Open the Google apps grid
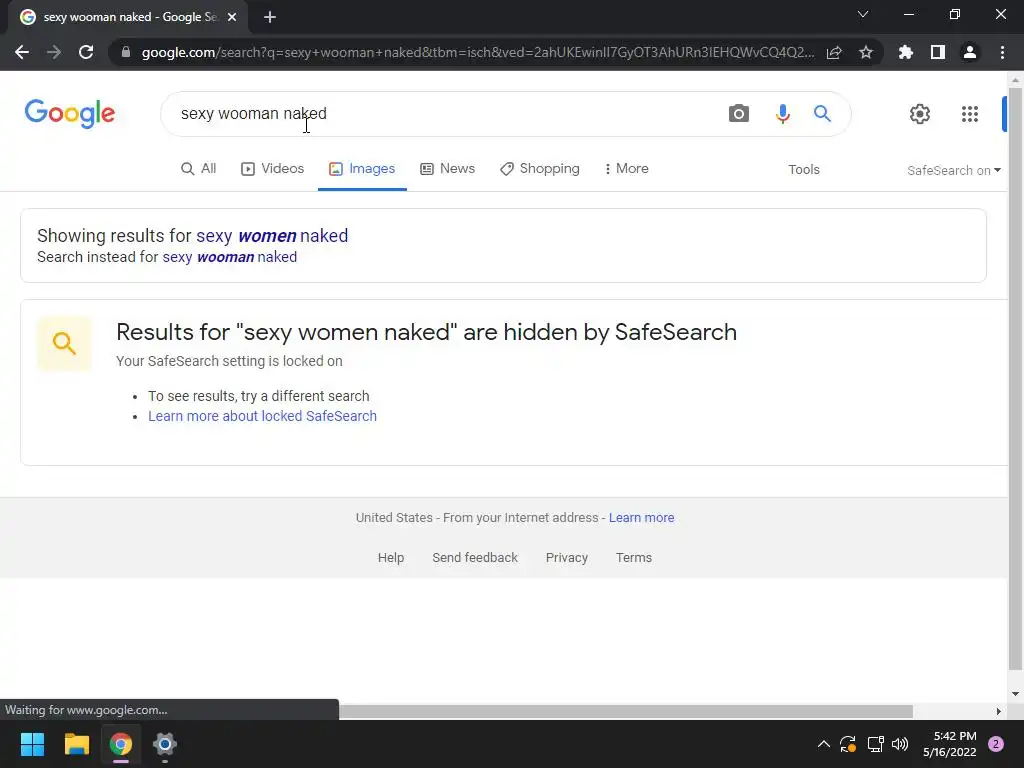Image resolution: width=1024 pixels, height=768 pixels. [x=970, y=114]
